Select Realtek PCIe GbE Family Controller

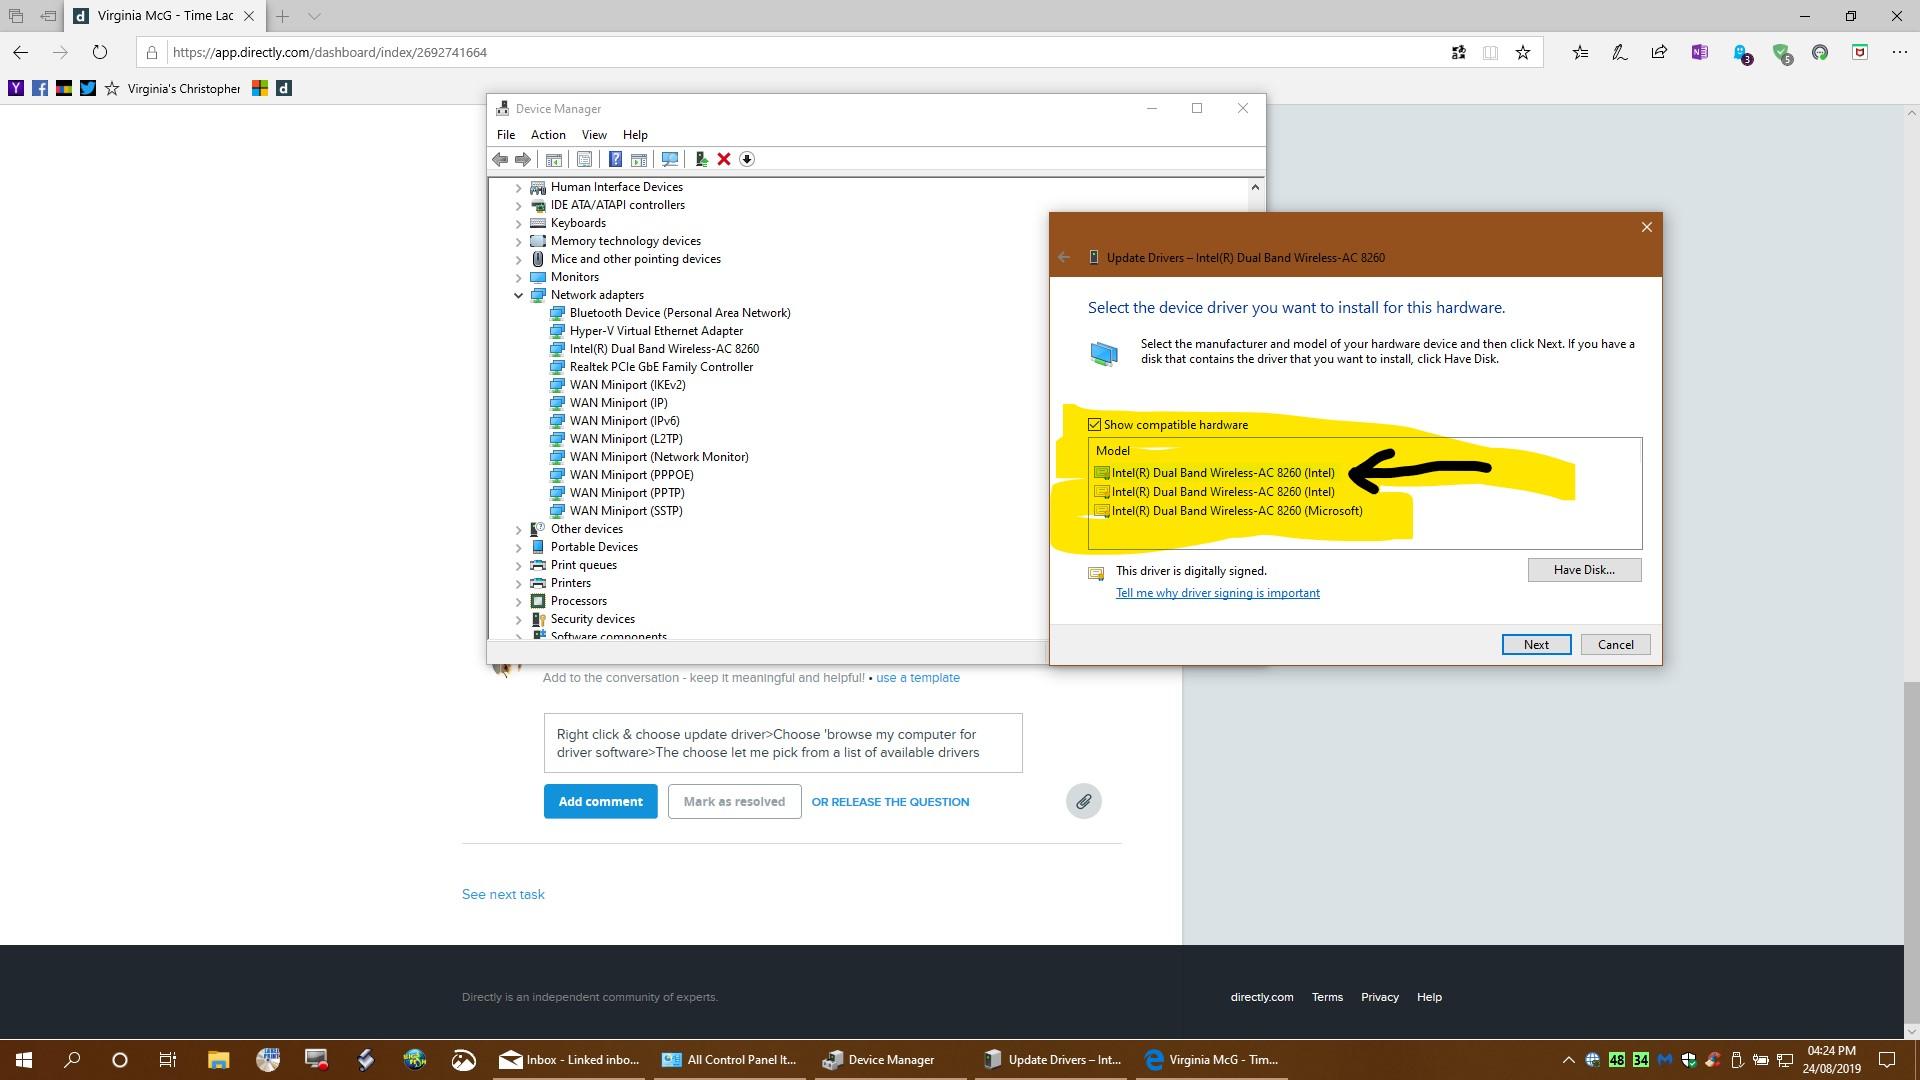[661, 367]
